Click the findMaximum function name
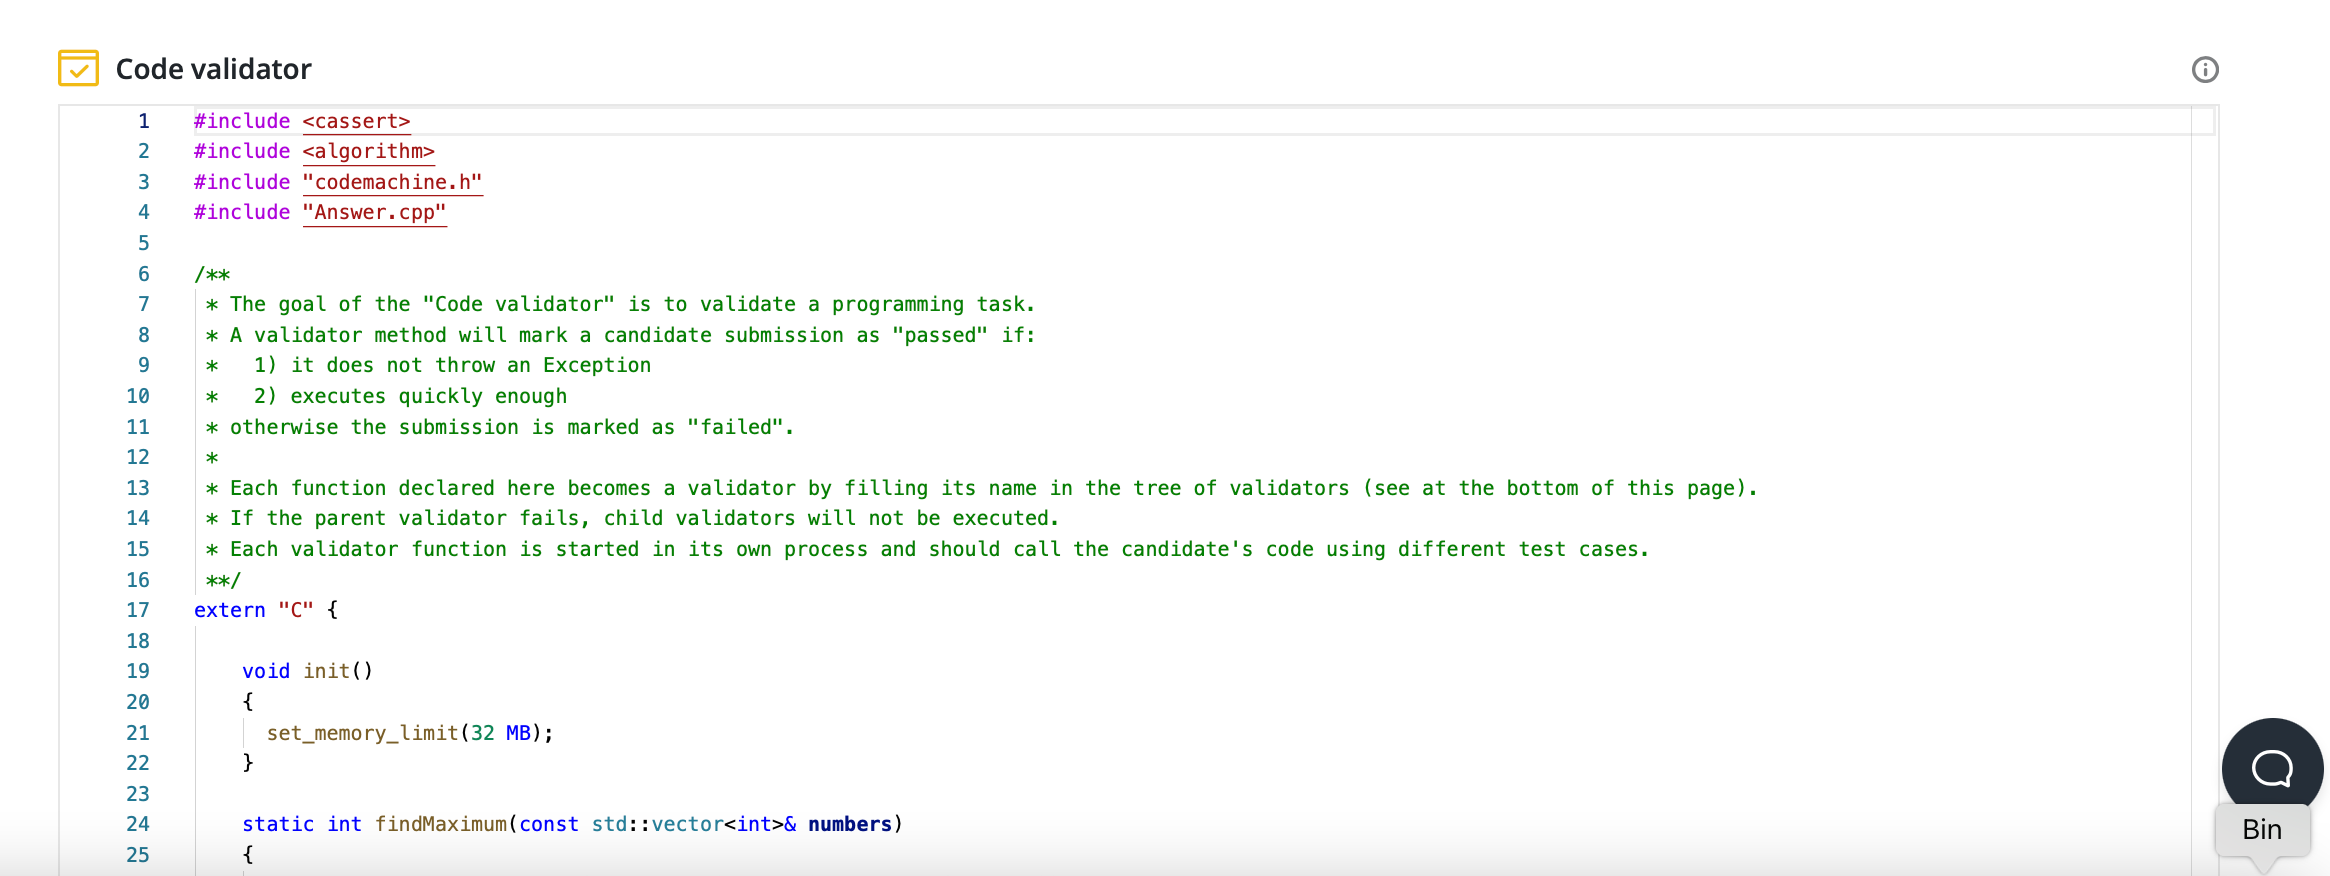Image resolution: width=2330 pixels, height=876 pixels. (x=440, y=824)
